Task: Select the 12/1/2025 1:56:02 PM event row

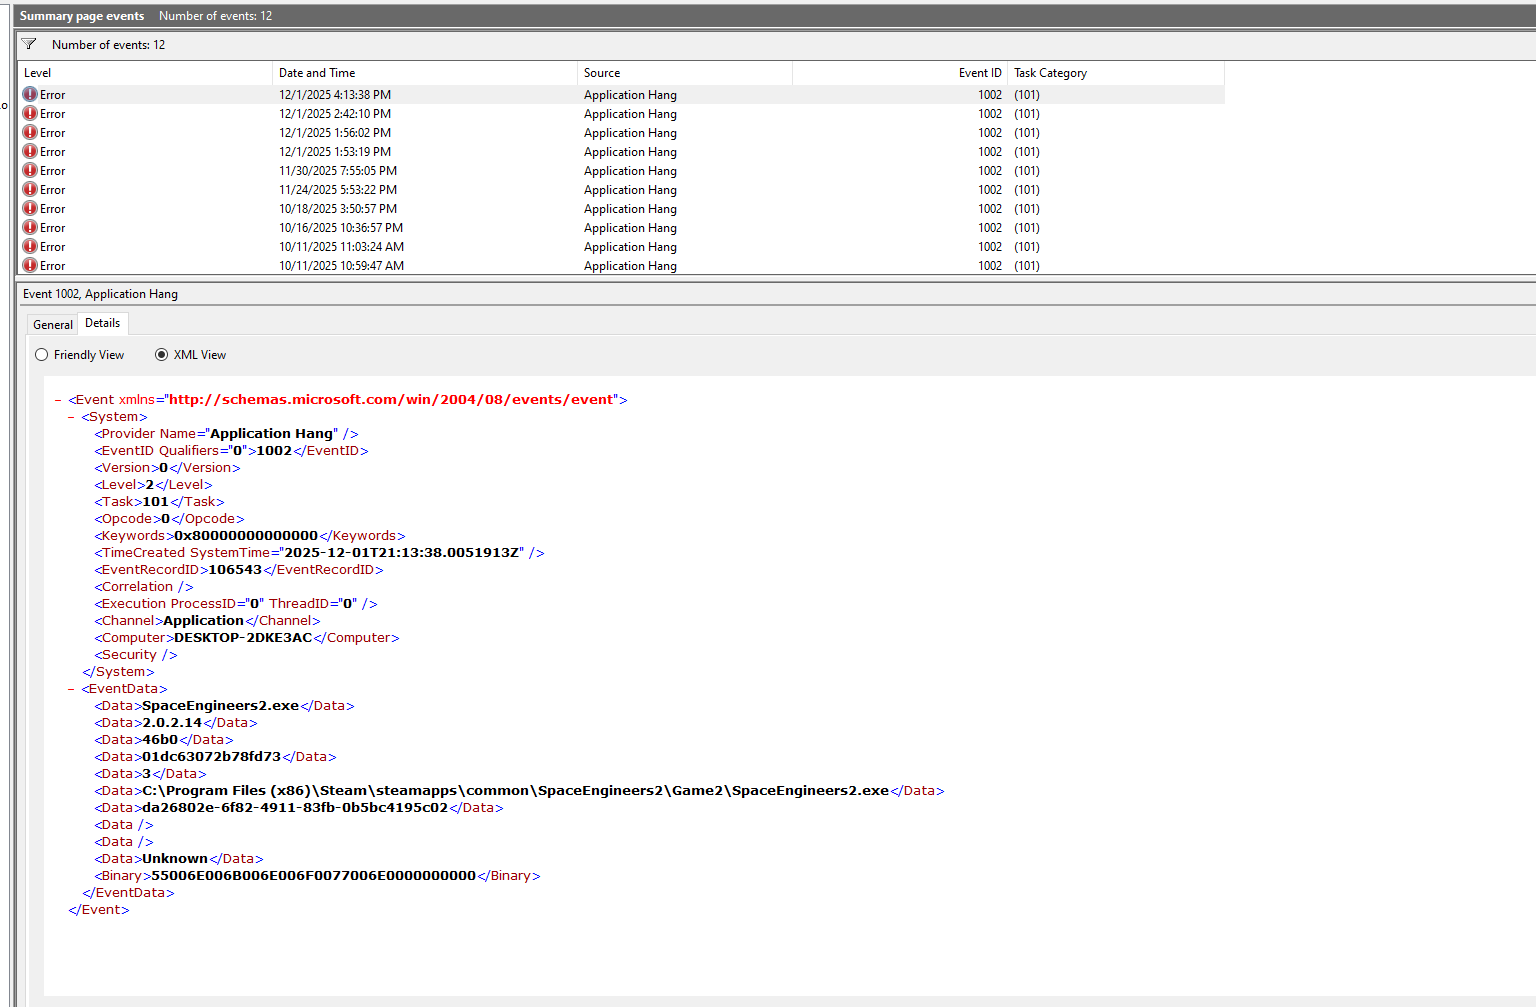Action: (335, 133)
